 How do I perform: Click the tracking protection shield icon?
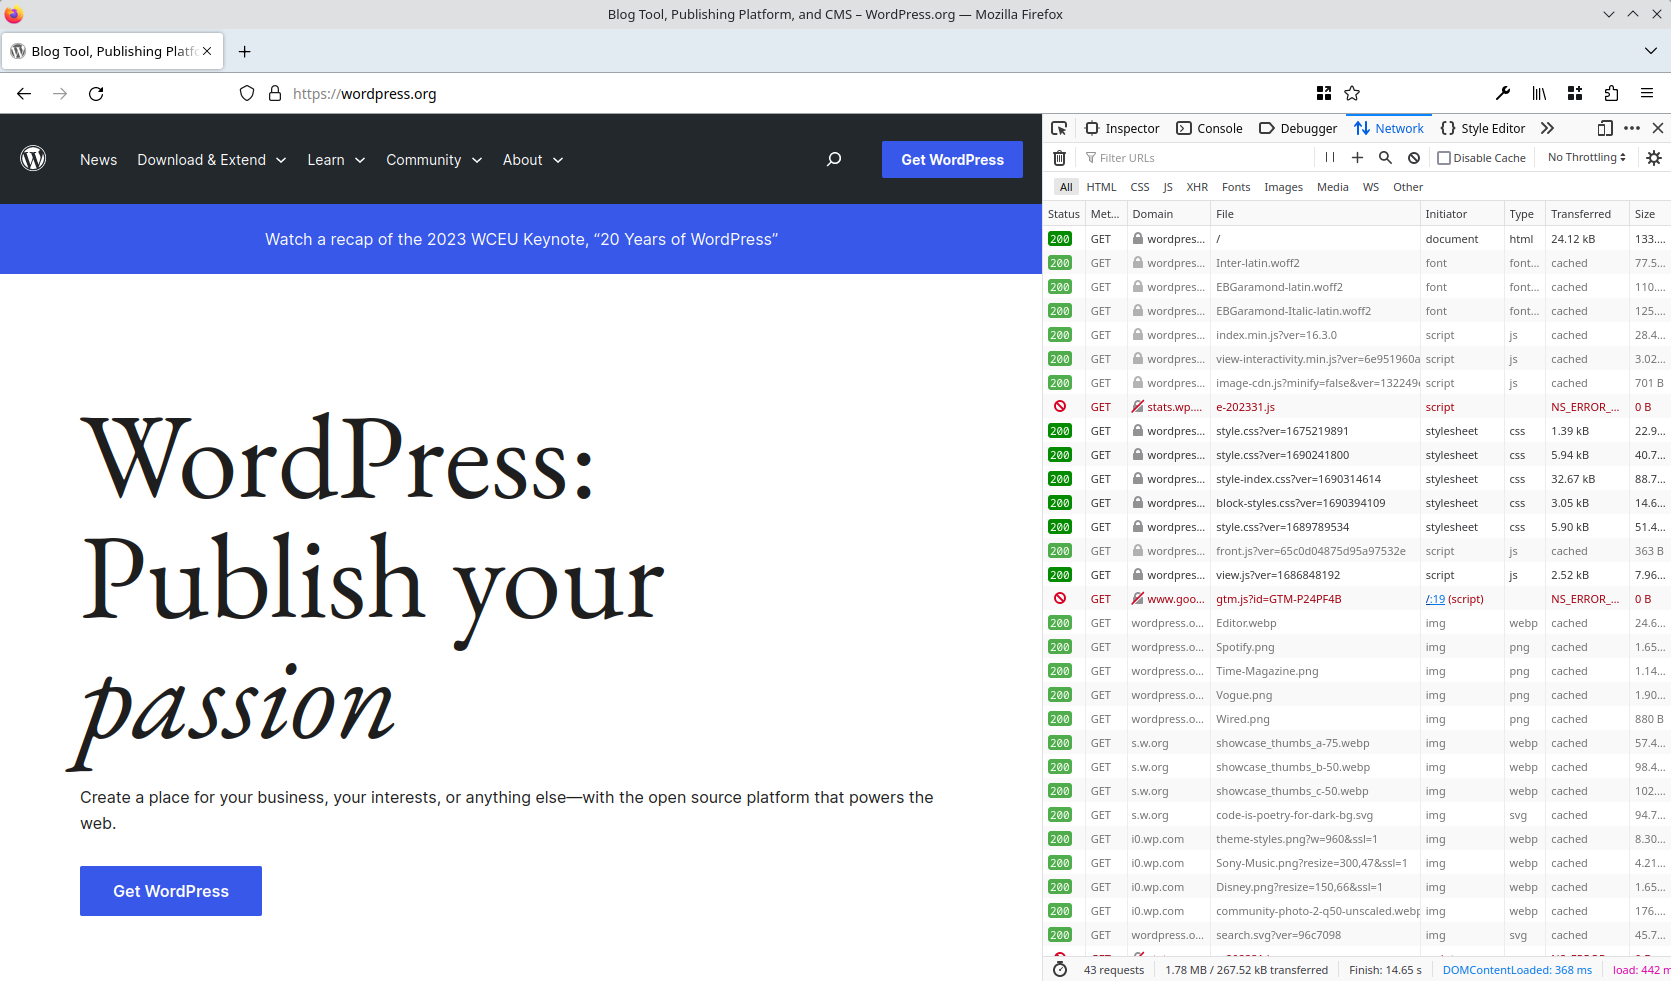point(247,94)
